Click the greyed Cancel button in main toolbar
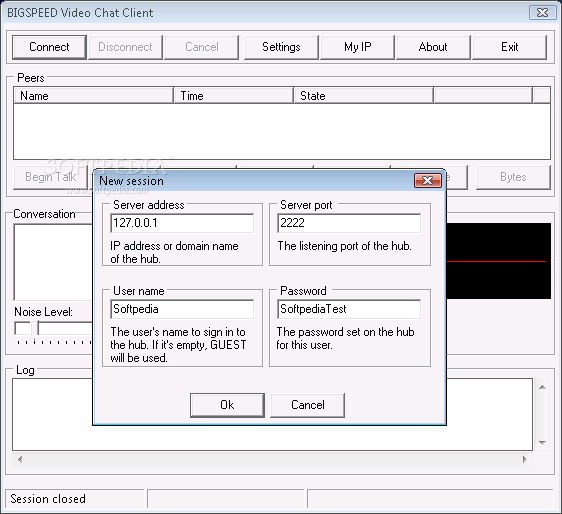The image size is (562, 514). pyautogui.click(x=201, y=47)
